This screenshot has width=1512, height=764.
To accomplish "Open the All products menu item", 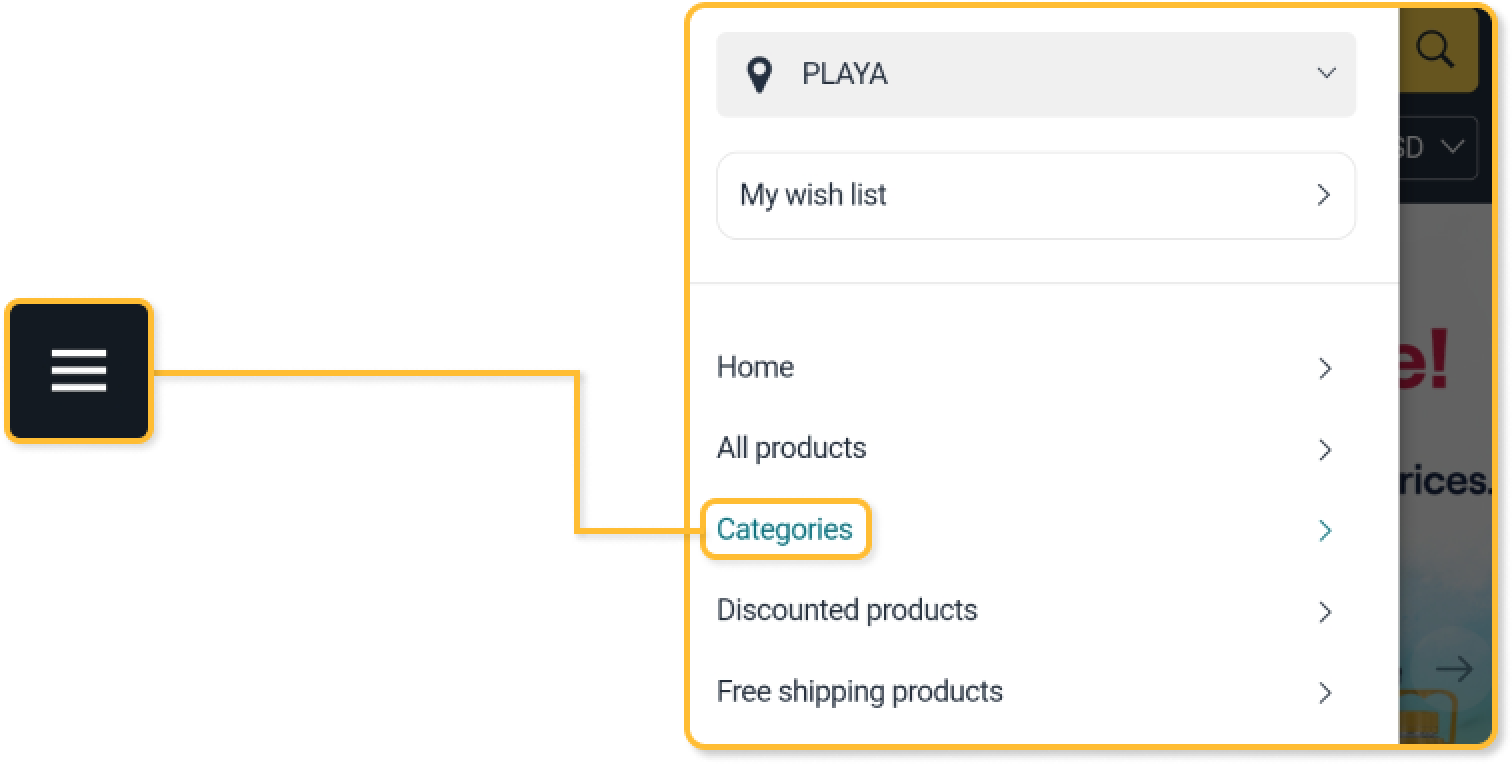I will pos(791,448).
